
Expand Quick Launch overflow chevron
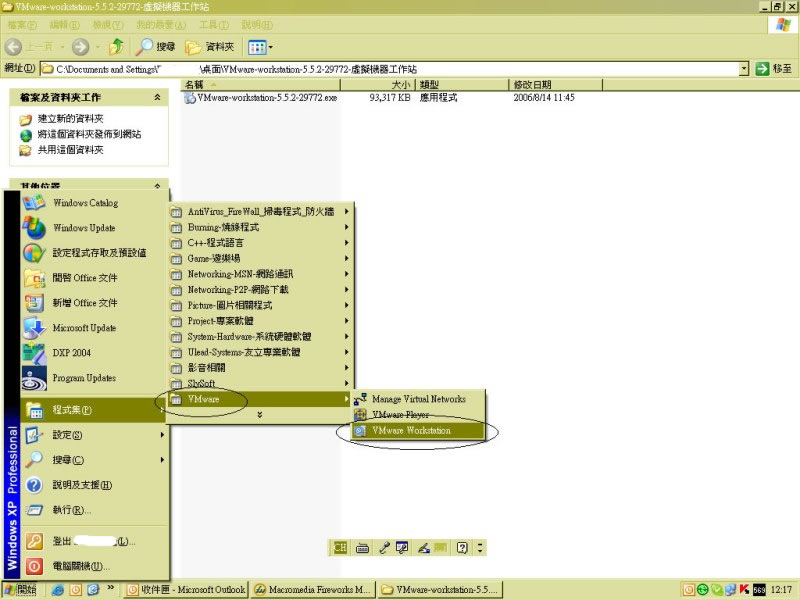click(x=110, y=588)
